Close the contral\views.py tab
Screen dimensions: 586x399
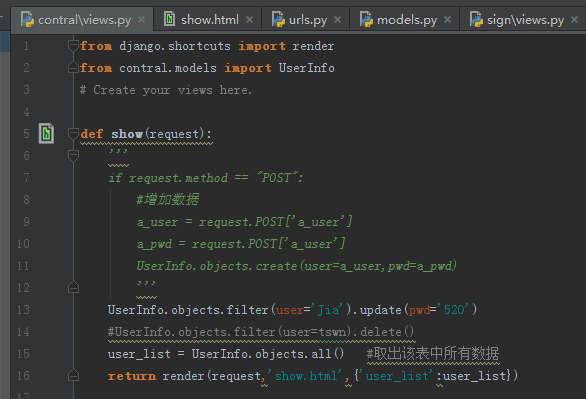tap(141, 19)
